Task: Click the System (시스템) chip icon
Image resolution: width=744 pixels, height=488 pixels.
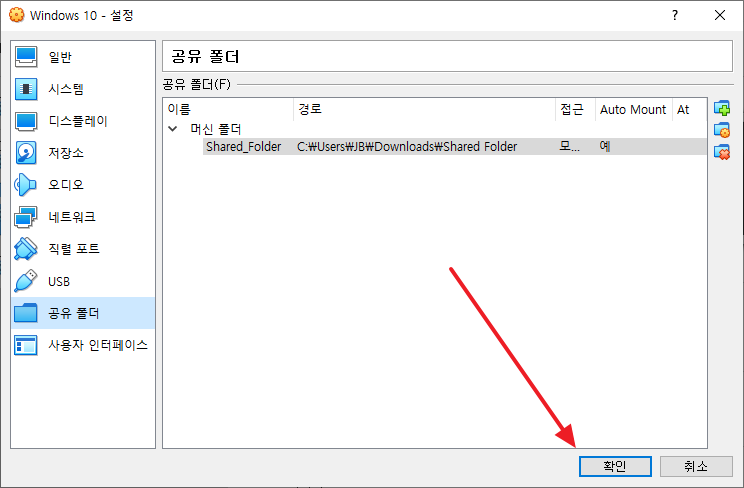Action: tap(26, 89)
